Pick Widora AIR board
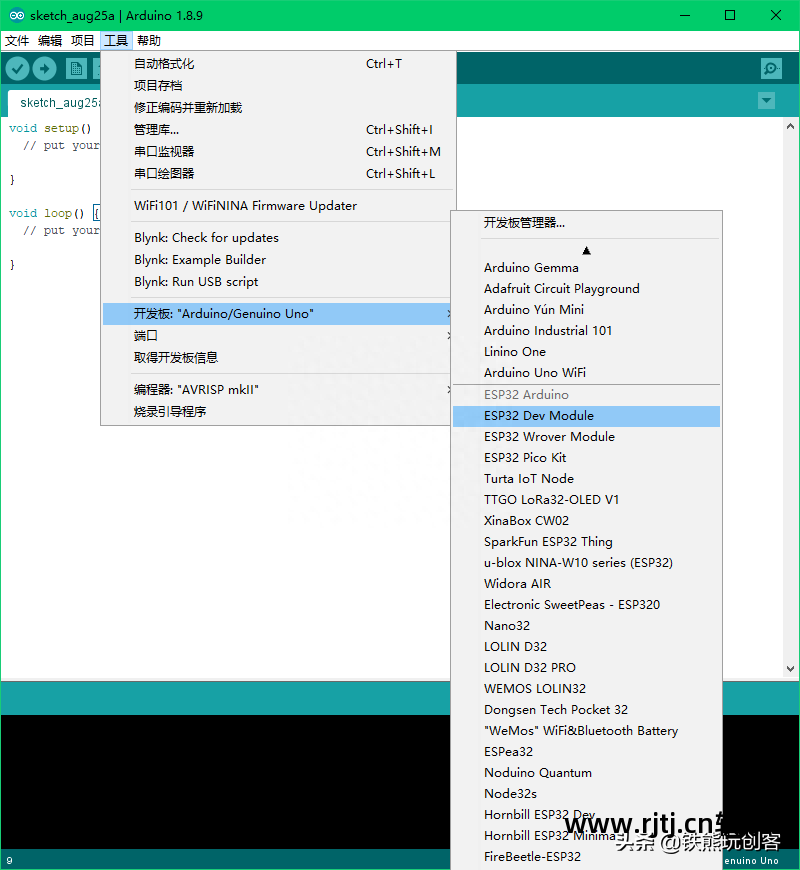The width and height of the screenshot is (800, 870). 586,584
